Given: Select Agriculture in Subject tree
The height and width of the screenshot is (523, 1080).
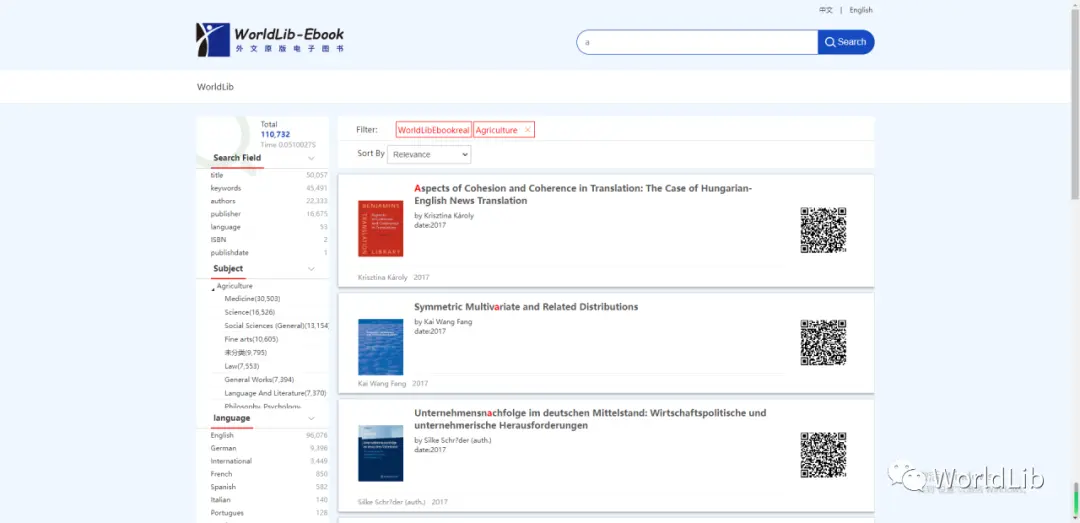Looking at the screenshot, I should [x=235, y=285].
